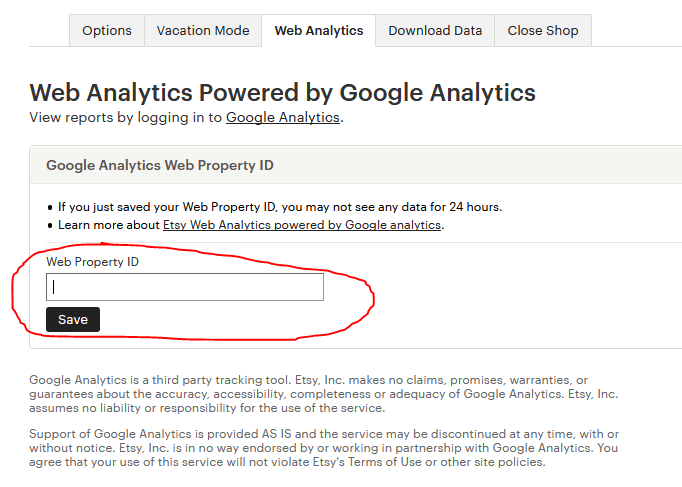The width and height of the screenshot is (682, 487).
Task: Switch to the Vacation Mode tab
Action: pyautogui.click(x=203, y=30)
